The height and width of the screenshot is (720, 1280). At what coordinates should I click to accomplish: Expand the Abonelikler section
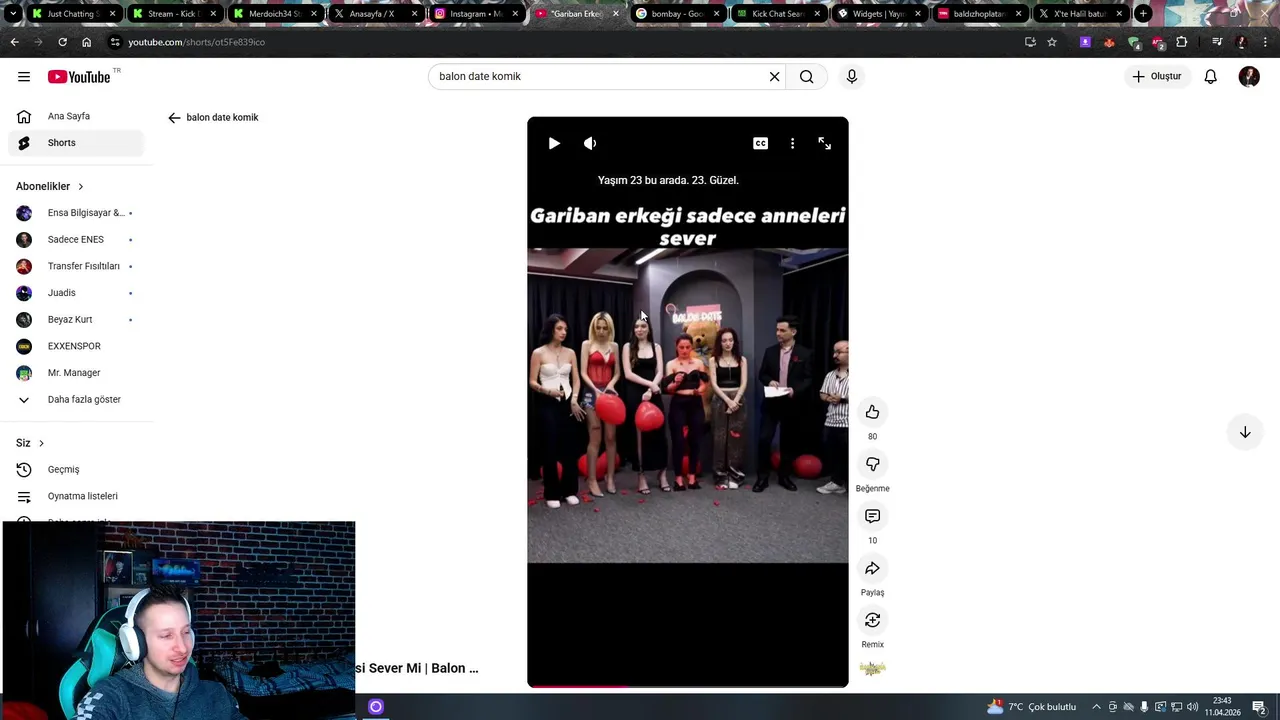tap(50, 186)
